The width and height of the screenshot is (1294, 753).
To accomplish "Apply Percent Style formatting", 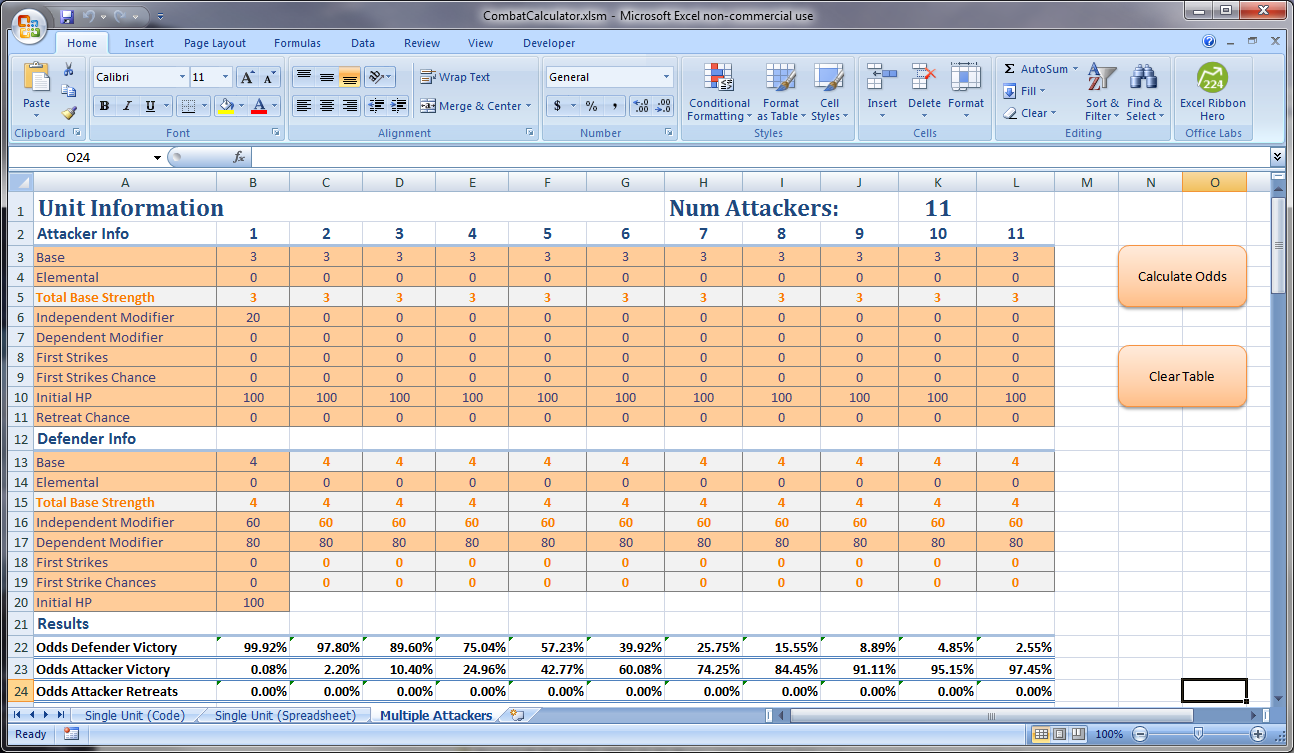I will [x=590, y=105].
